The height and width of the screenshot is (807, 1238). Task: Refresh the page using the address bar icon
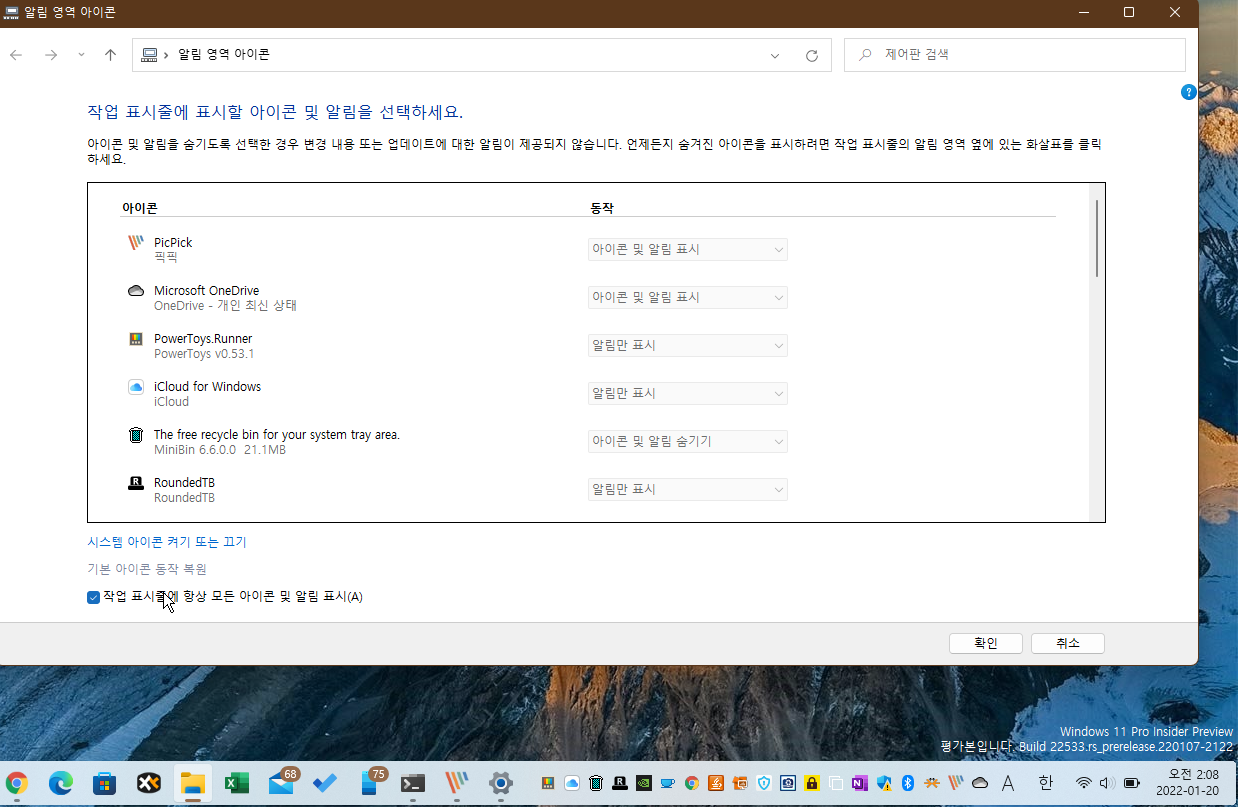pos(812,55)
